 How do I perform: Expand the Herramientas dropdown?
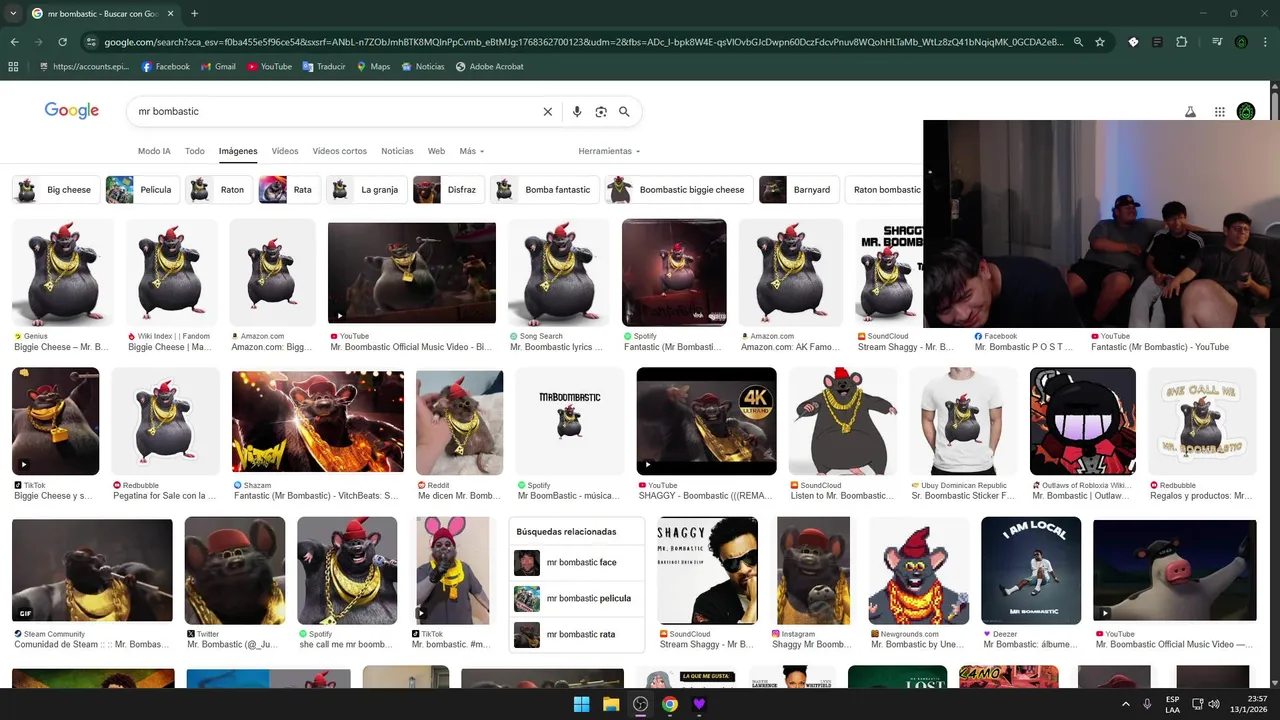pyautogui.click(x=609, y=151)
